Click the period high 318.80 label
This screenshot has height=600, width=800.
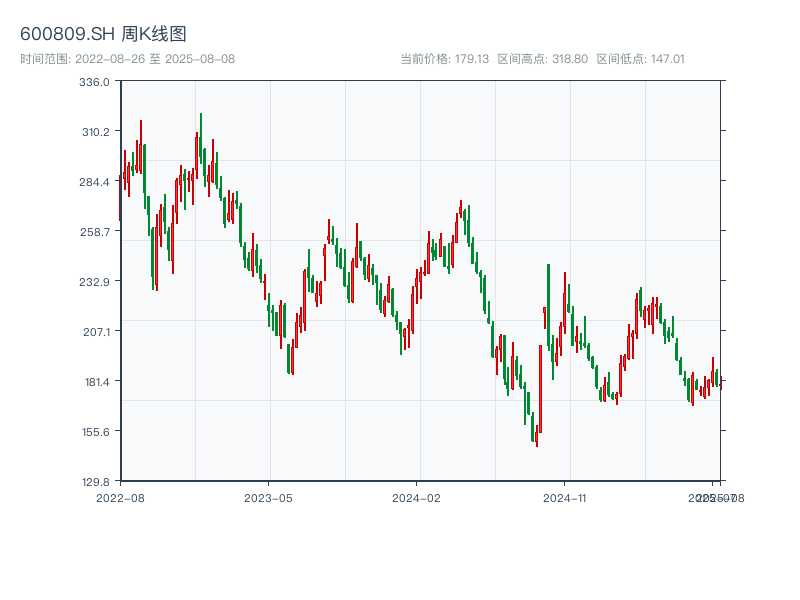point(543,59)
